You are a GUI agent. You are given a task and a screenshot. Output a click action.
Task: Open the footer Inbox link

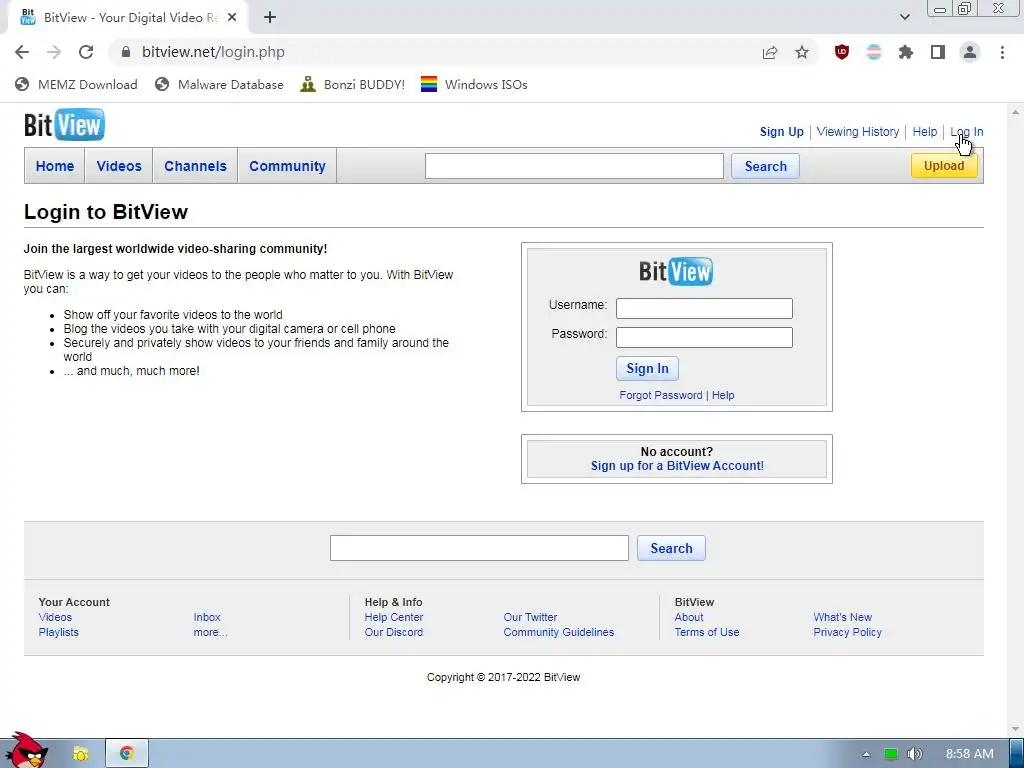(x=207, y=617)
